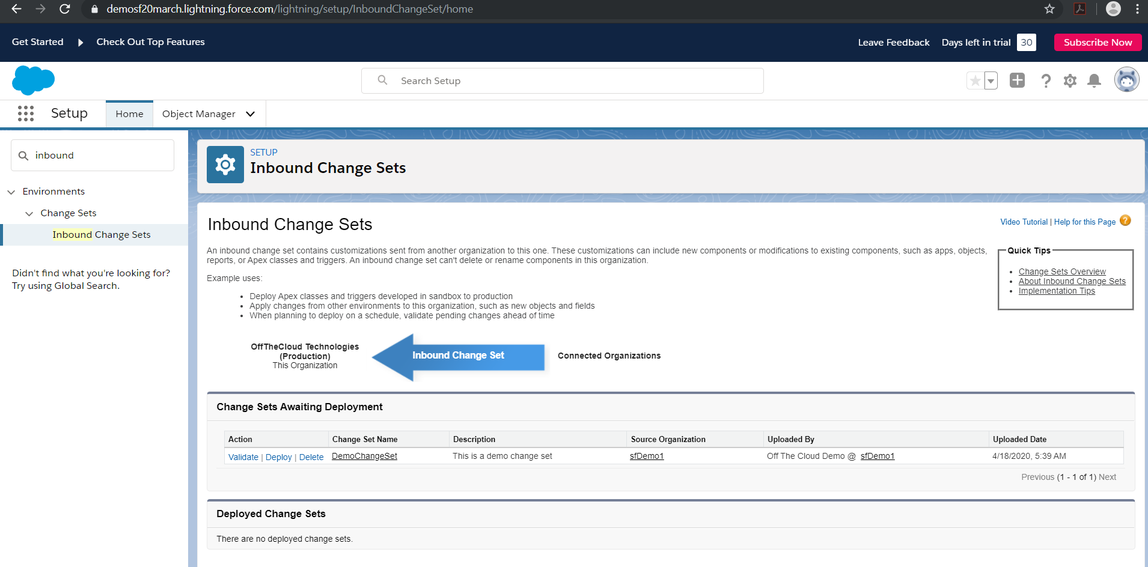Image resolution: width=1148 pixels, height=567 pixels.
Task: Expand the Object Manager dropdown chevron
Action: pos(250,114)
